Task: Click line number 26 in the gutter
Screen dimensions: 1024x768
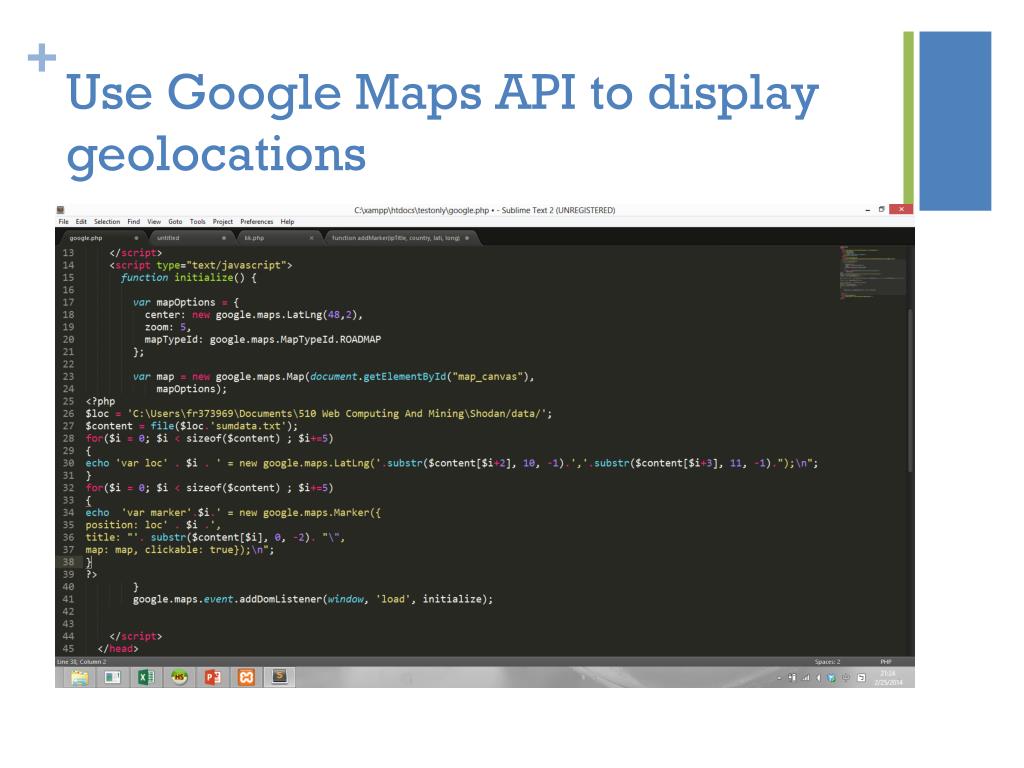Action: pyautogui.click(x=68, y=414)
